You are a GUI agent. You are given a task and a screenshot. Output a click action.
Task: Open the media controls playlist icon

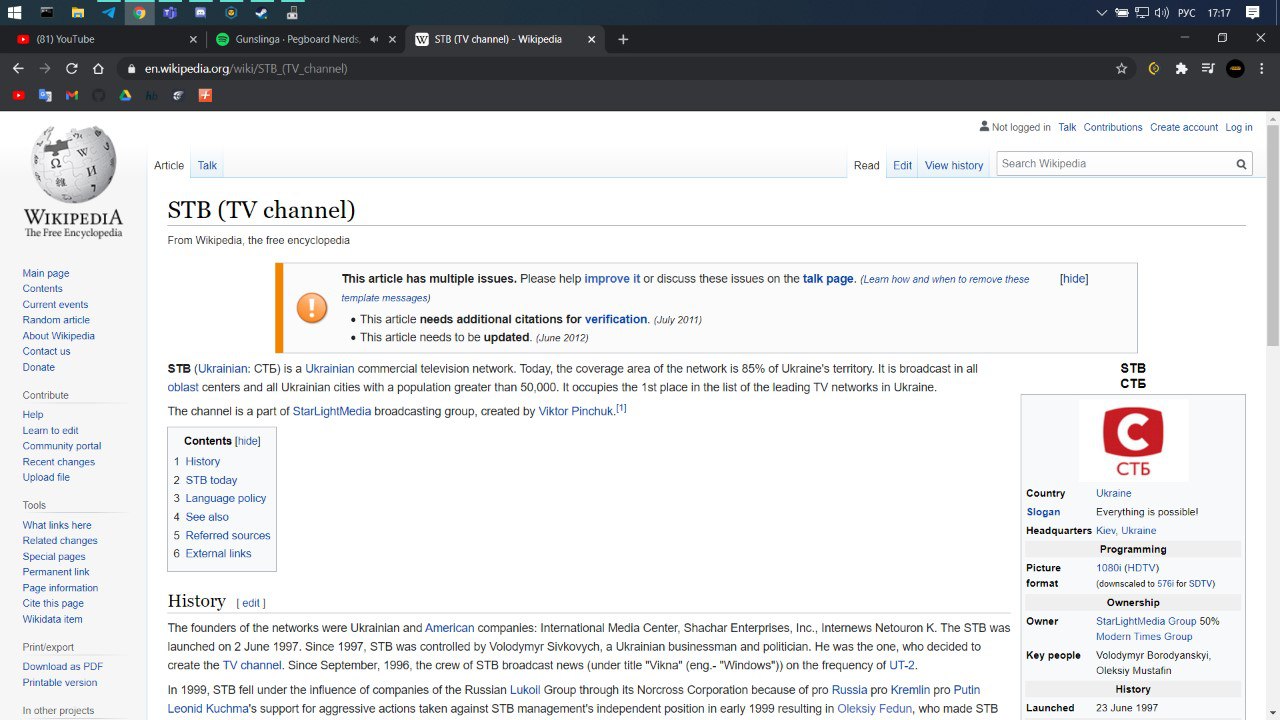click(1208, 69)
